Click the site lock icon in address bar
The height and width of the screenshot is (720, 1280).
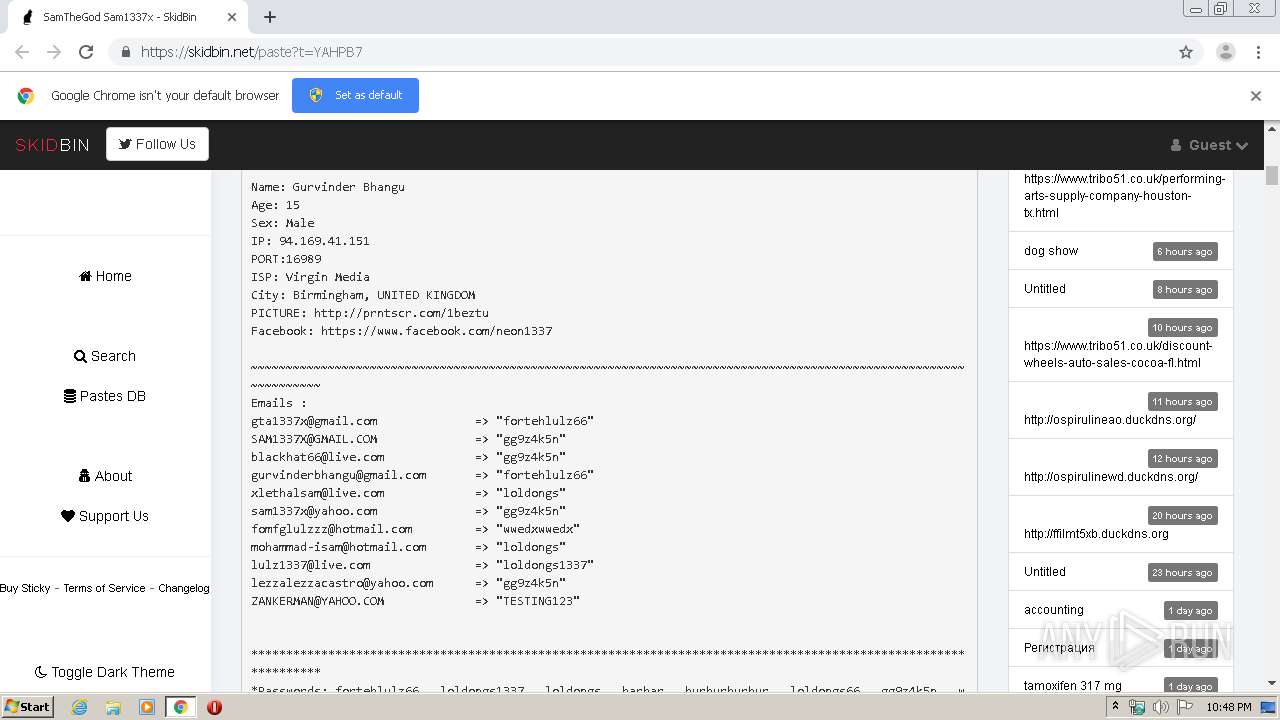tap(125, 52)
